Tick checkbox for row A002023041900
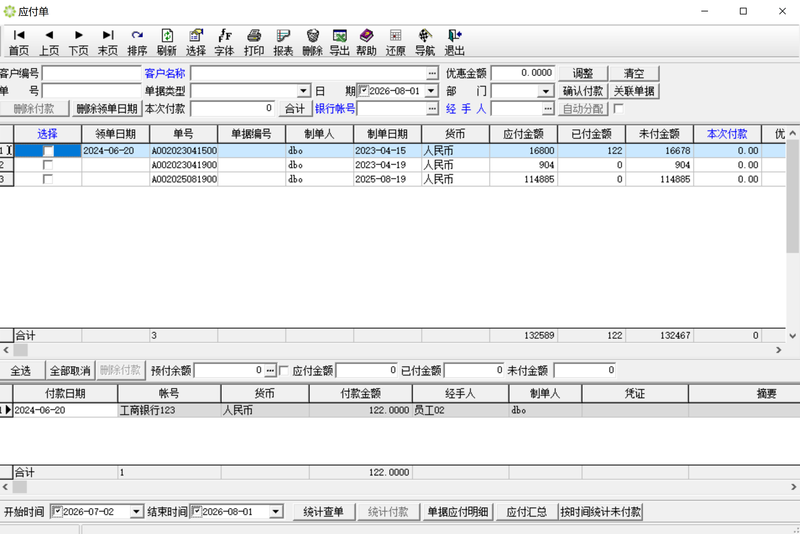Image resolution: width=800 pixels, height=534 pixels. coord(47,165)
